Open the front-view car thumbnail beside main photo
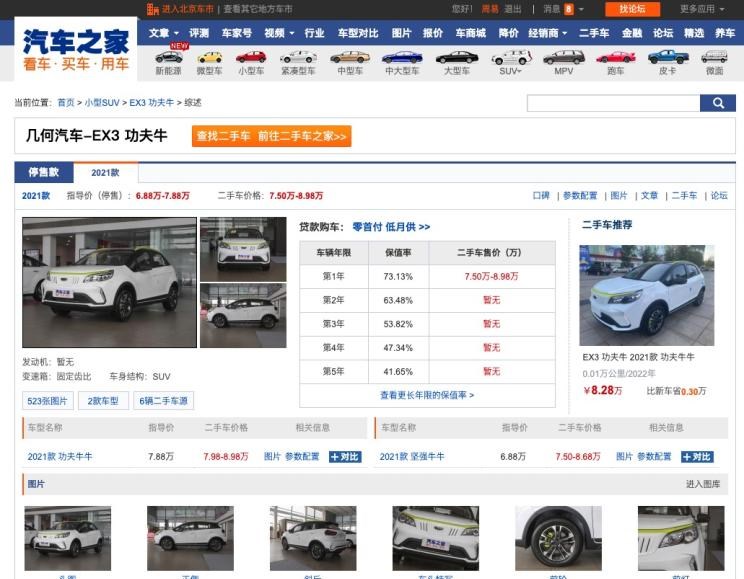Screen dimensions: 744x579 [x=243, y=249]
